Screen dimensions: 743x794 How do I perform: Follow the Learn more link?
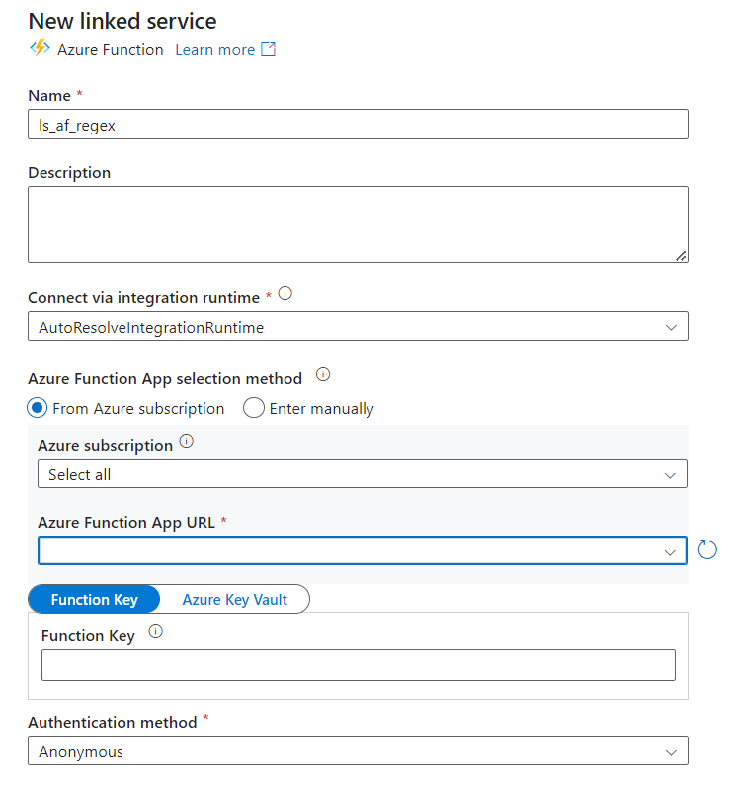tap(215, 50)
